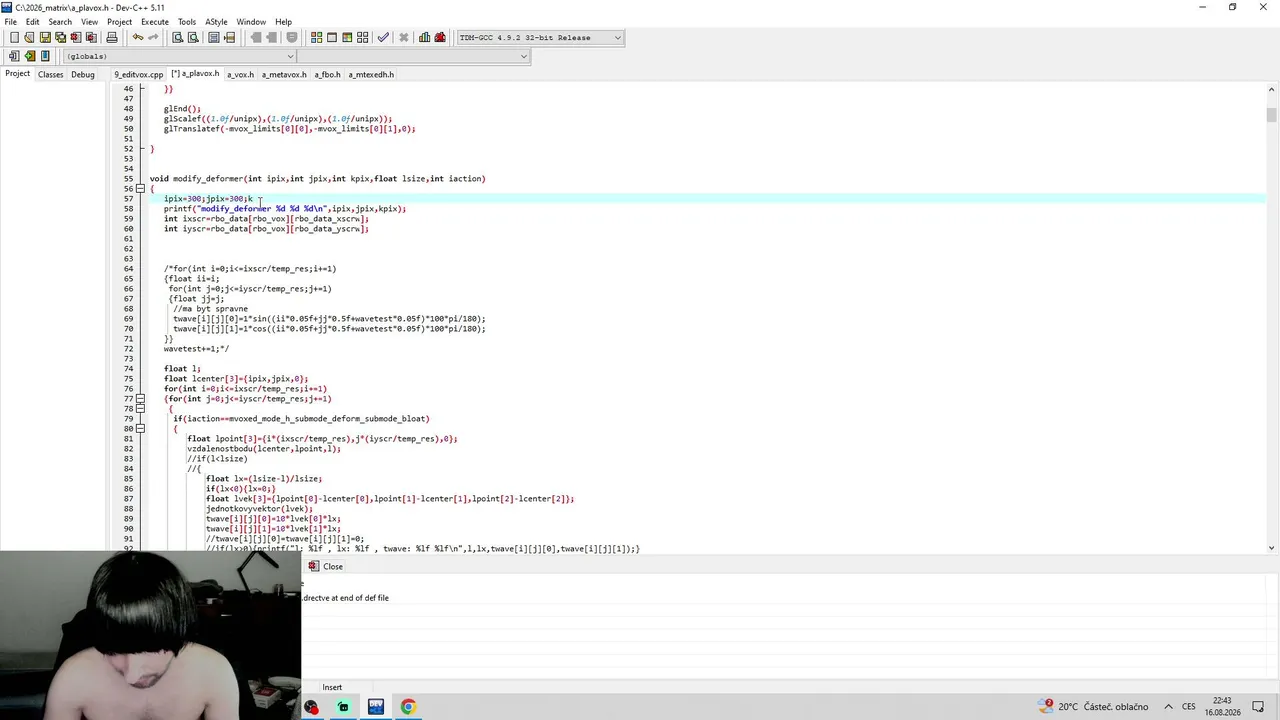The width and height of the screenshot is (1280, 720).
Task: Click the vertical scrollbar thumb
Action: click(x=1271, y=114)
